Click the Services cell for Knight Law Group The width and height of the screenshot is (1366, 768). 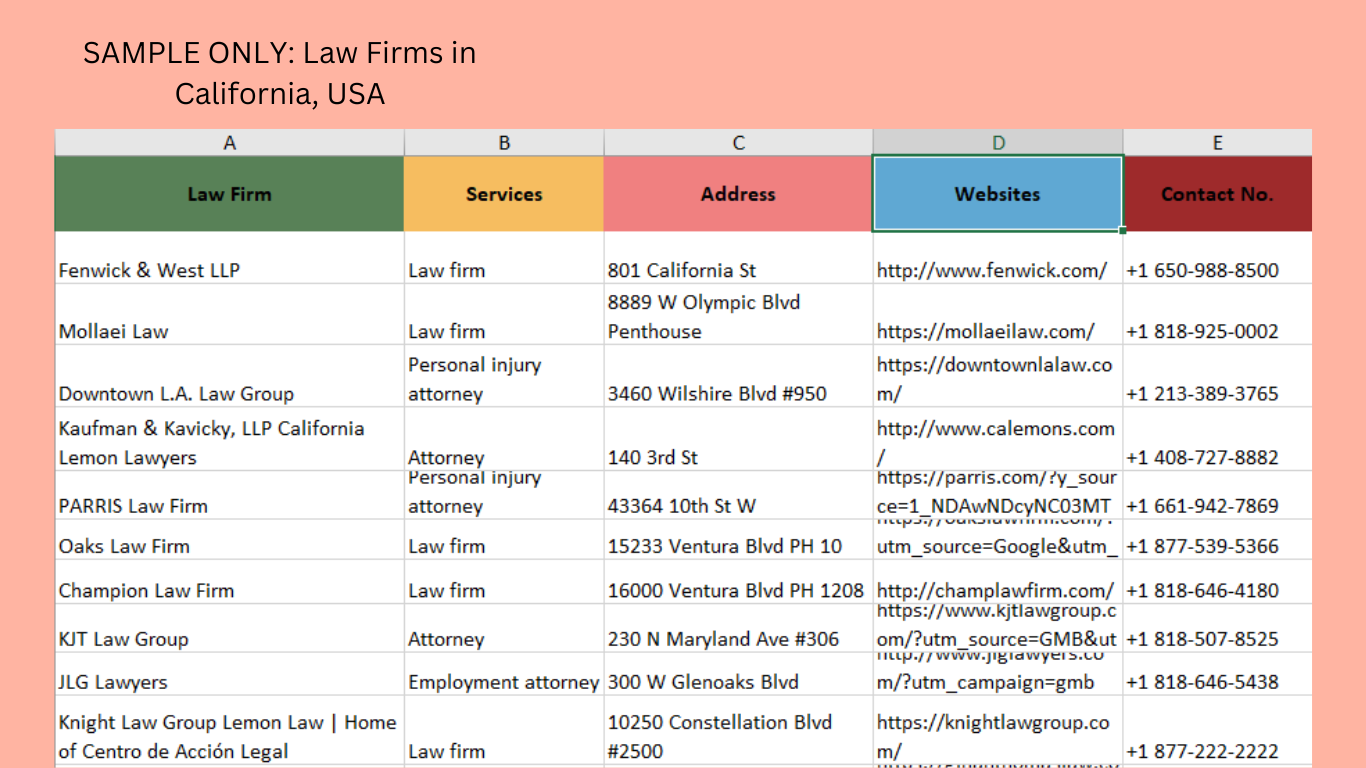504,731
